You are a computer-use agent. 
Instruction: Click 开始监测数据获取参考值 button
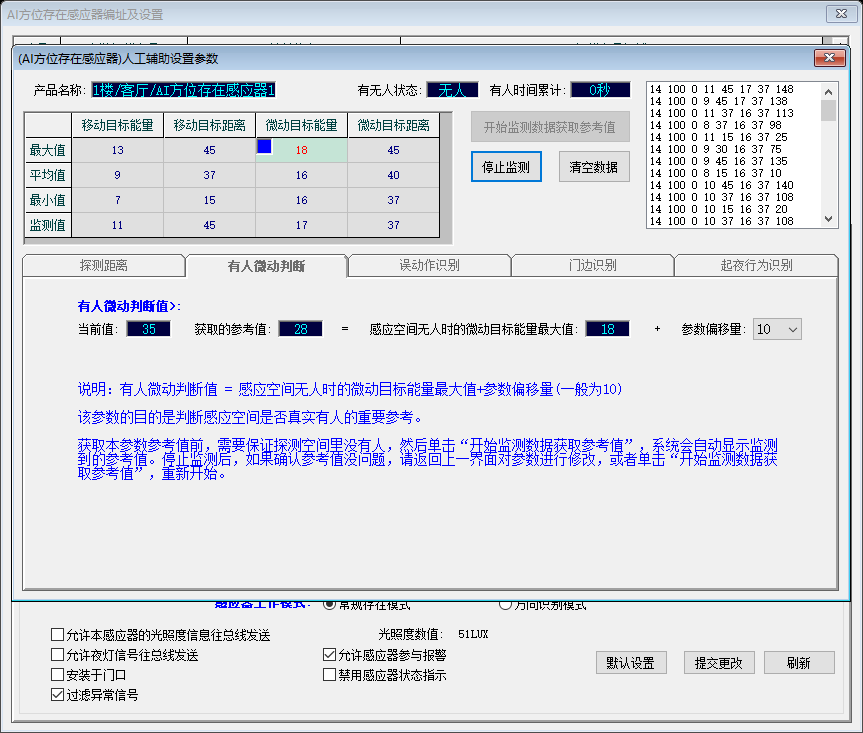(550, 127)
